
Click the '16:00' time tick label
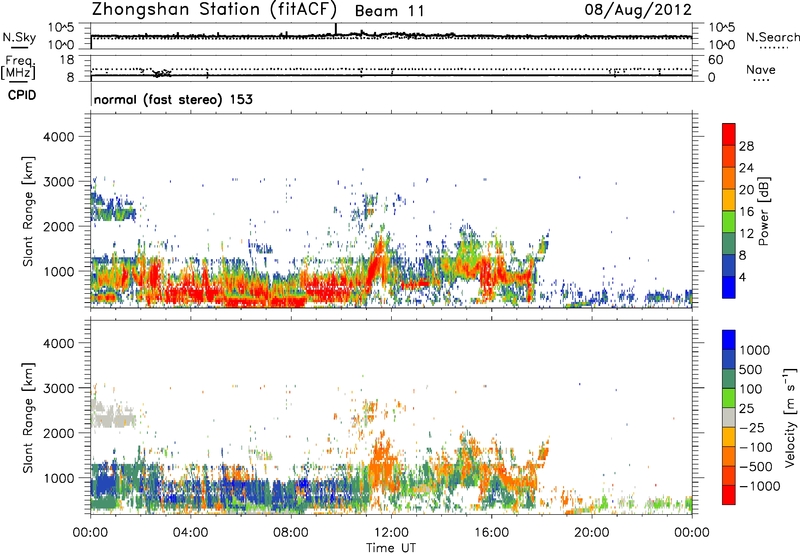[491, 533]
